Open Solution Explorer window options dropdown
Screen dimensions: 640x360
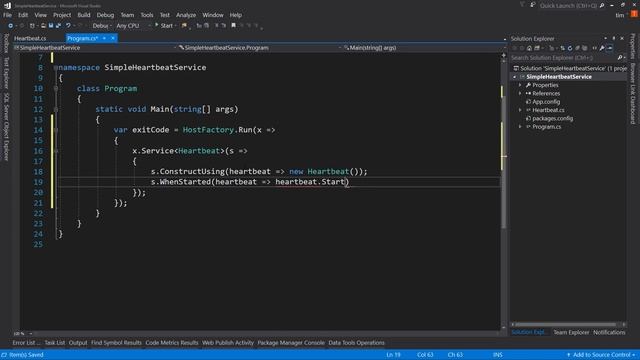605,38
